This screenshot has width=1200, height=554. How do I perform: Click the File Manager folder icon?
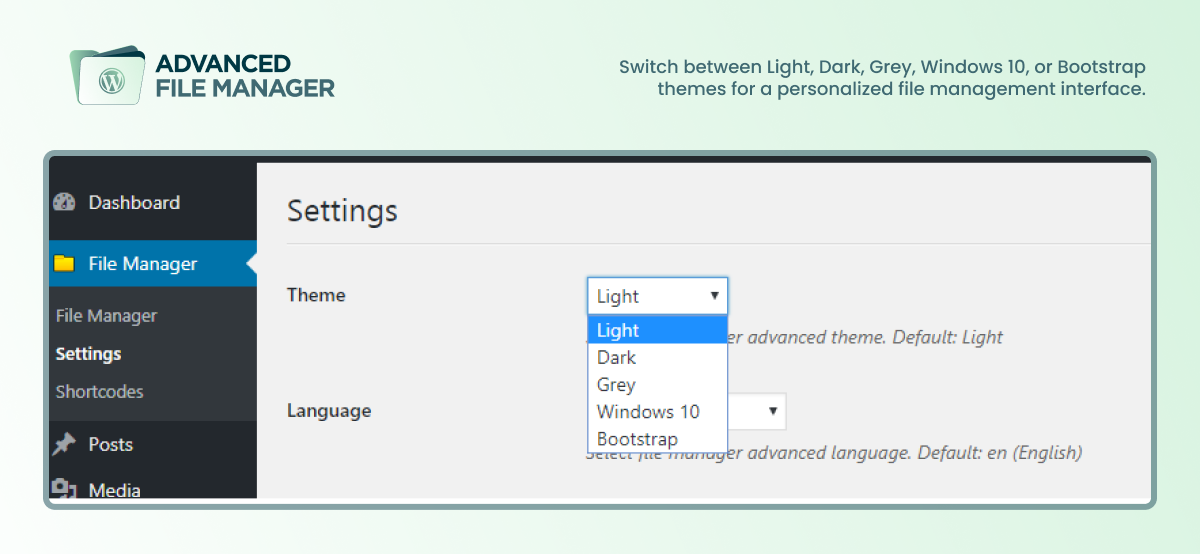pos(65,264)
